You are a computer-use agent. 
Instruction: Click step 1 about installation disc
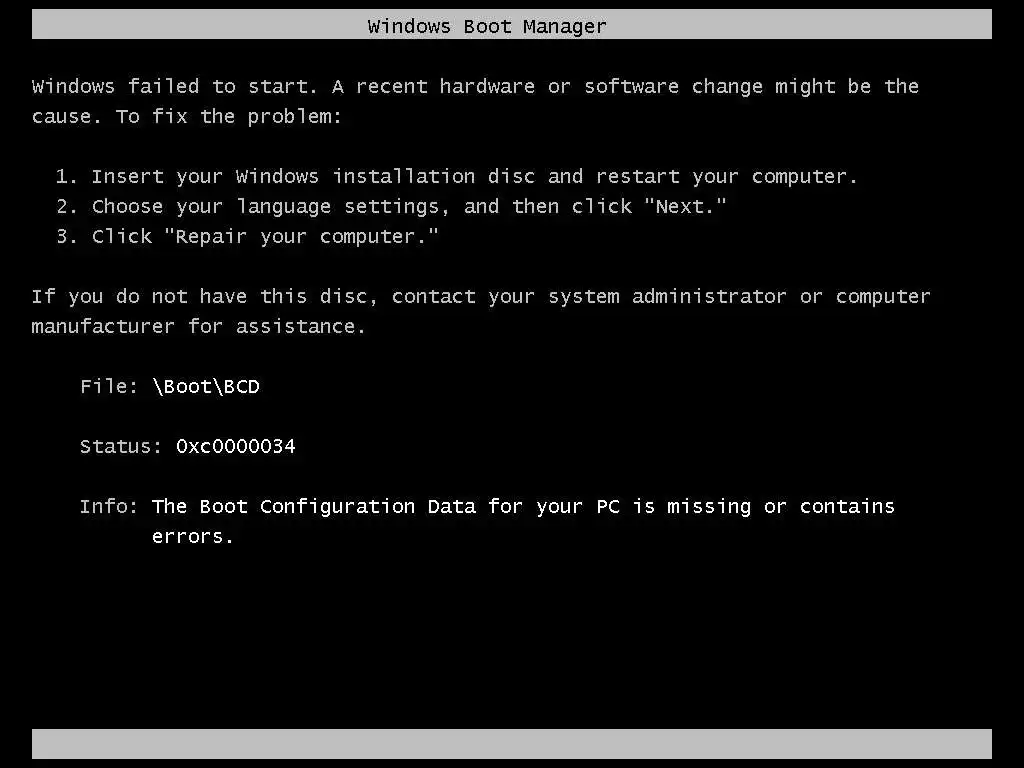(x=456, y=177)
